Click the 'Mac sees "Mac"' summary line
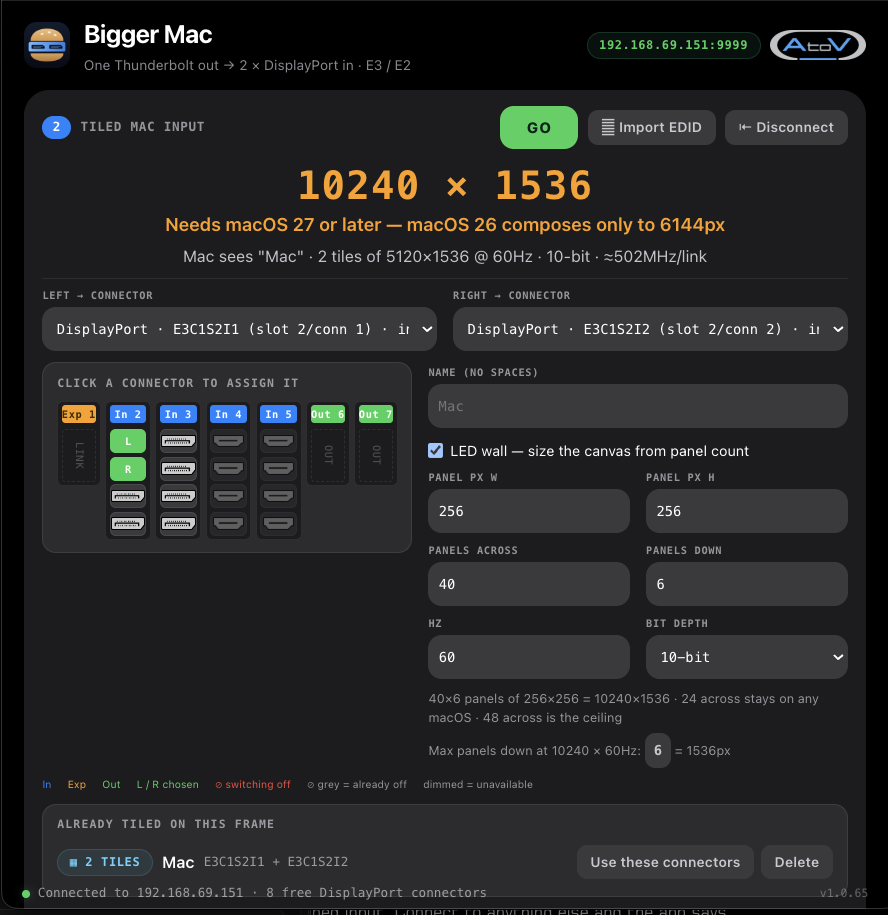 pos(445,257)
